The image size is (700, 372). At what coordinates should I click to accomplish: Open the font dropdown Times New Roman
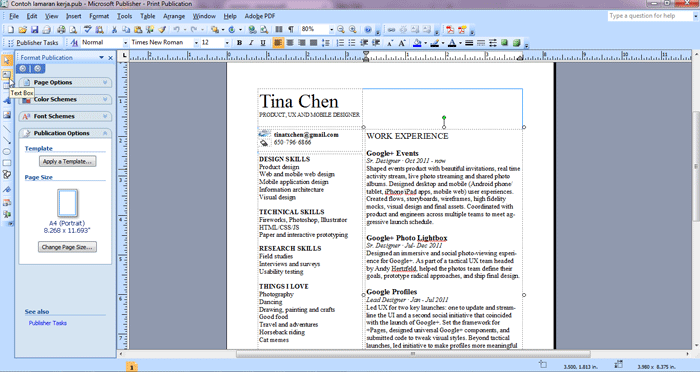point(196,43)
